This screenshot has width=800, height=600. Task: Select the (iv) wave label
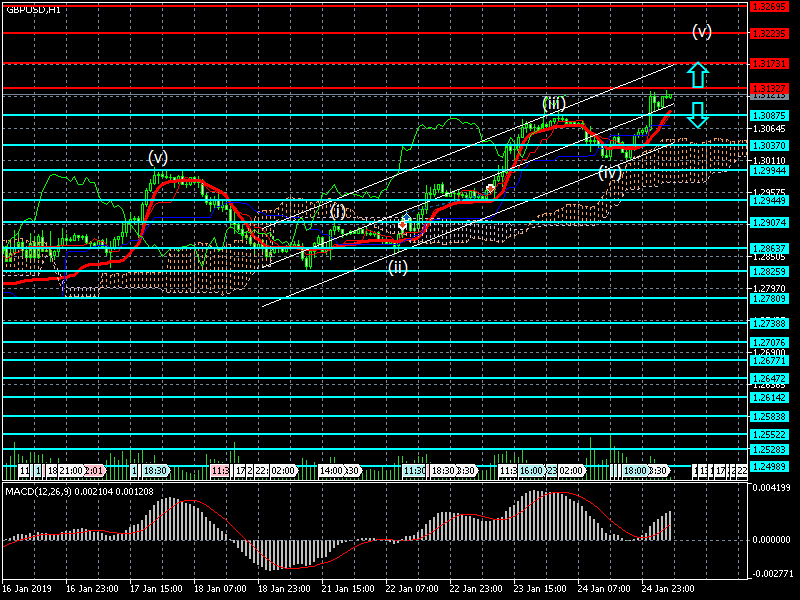tap(610, 172)
